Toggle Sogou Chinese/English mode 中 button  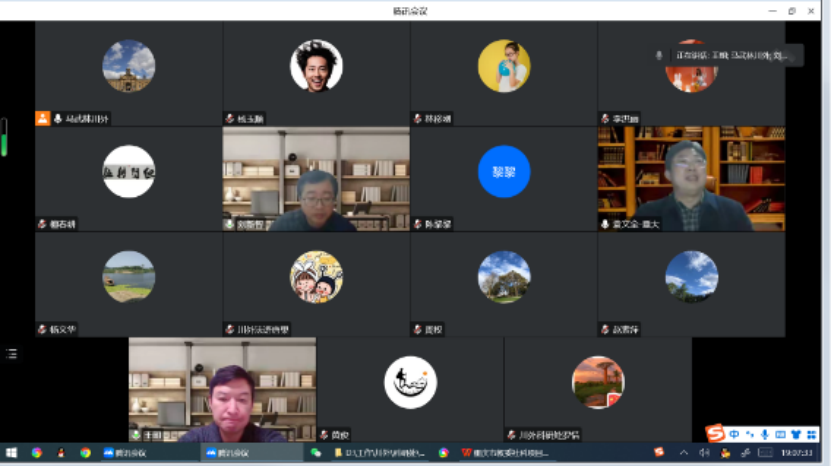733,434
